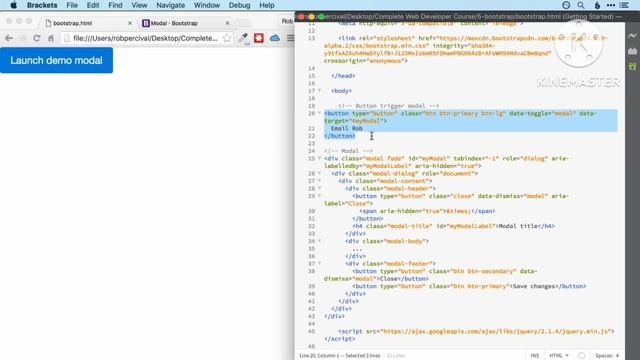Screen dimensions: 640x360
Task: Open the browser hamburger menu
Action: pyautogui.click(x=290, y=38)
